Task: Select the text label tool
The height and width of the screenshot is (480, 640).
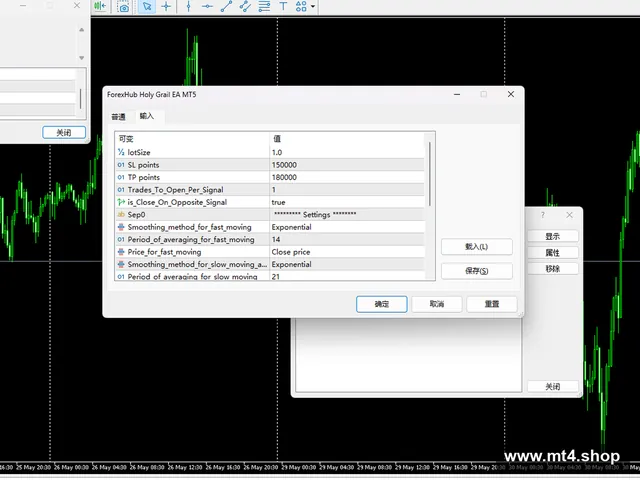Action: (x=283, y=6)
